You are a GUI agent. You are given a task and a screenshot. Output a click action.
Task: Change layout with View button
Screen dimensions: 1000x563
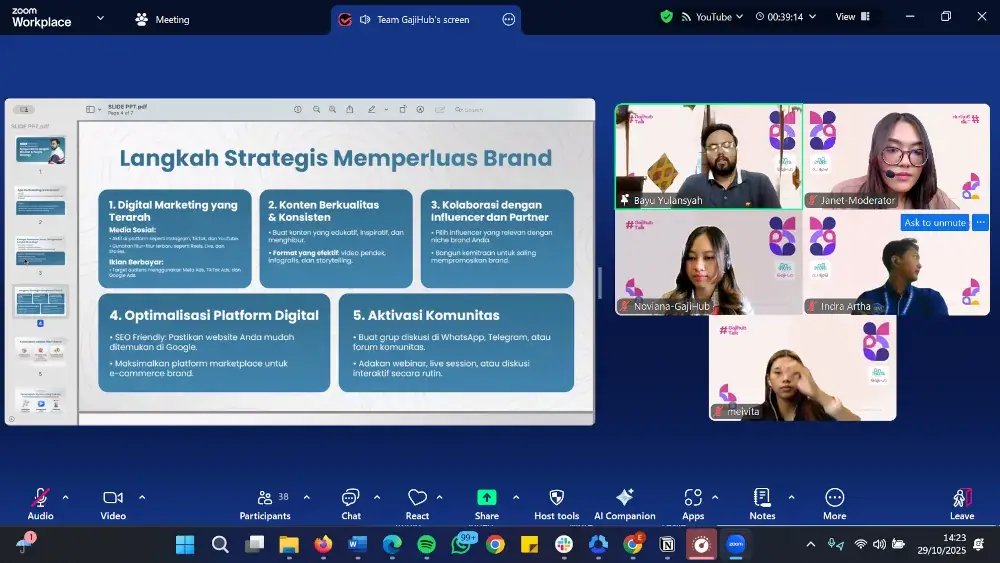853,17
